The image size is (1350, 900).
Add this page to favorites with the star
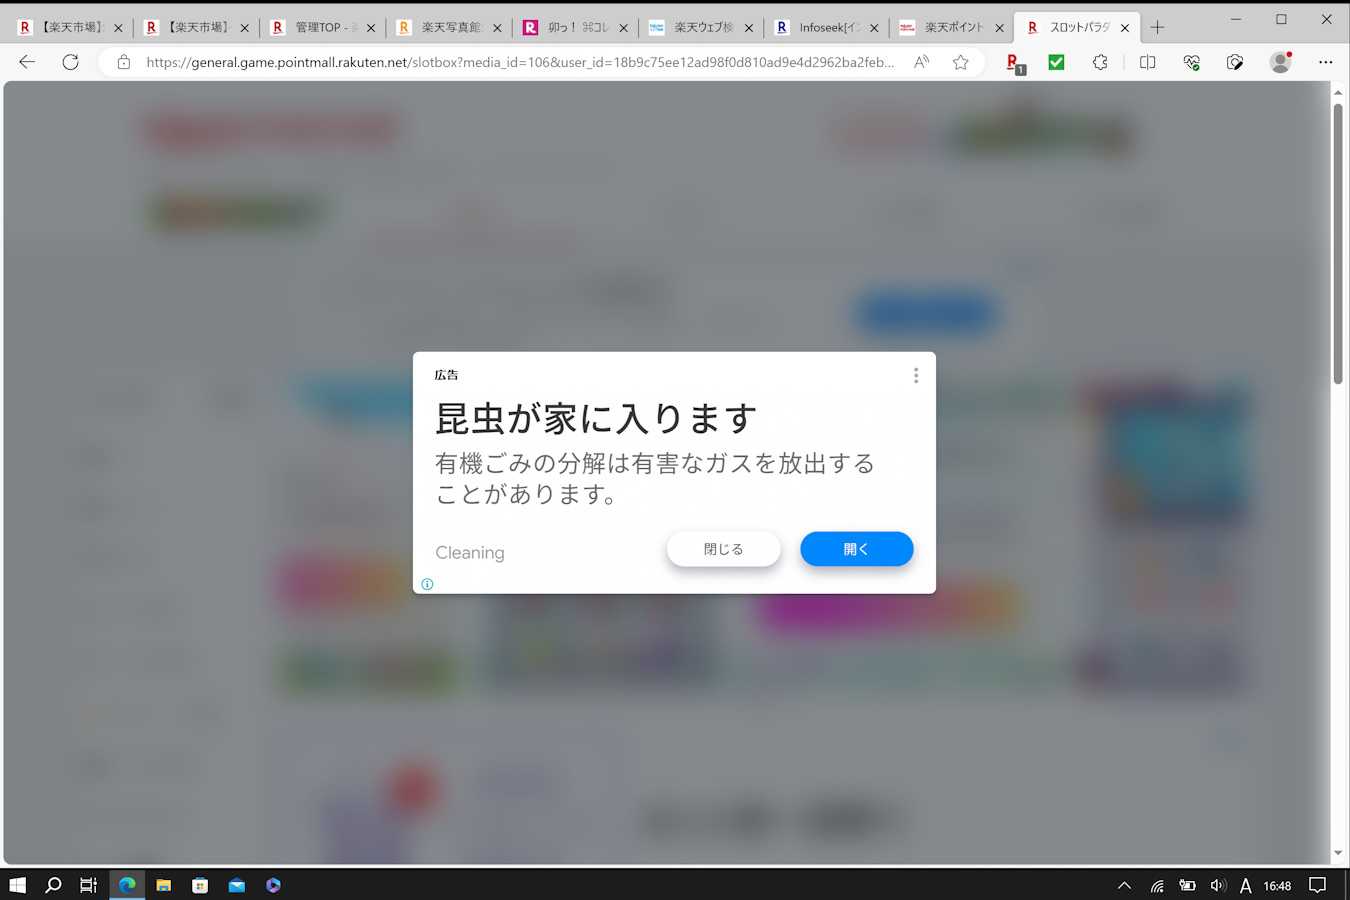pos(961,62)
